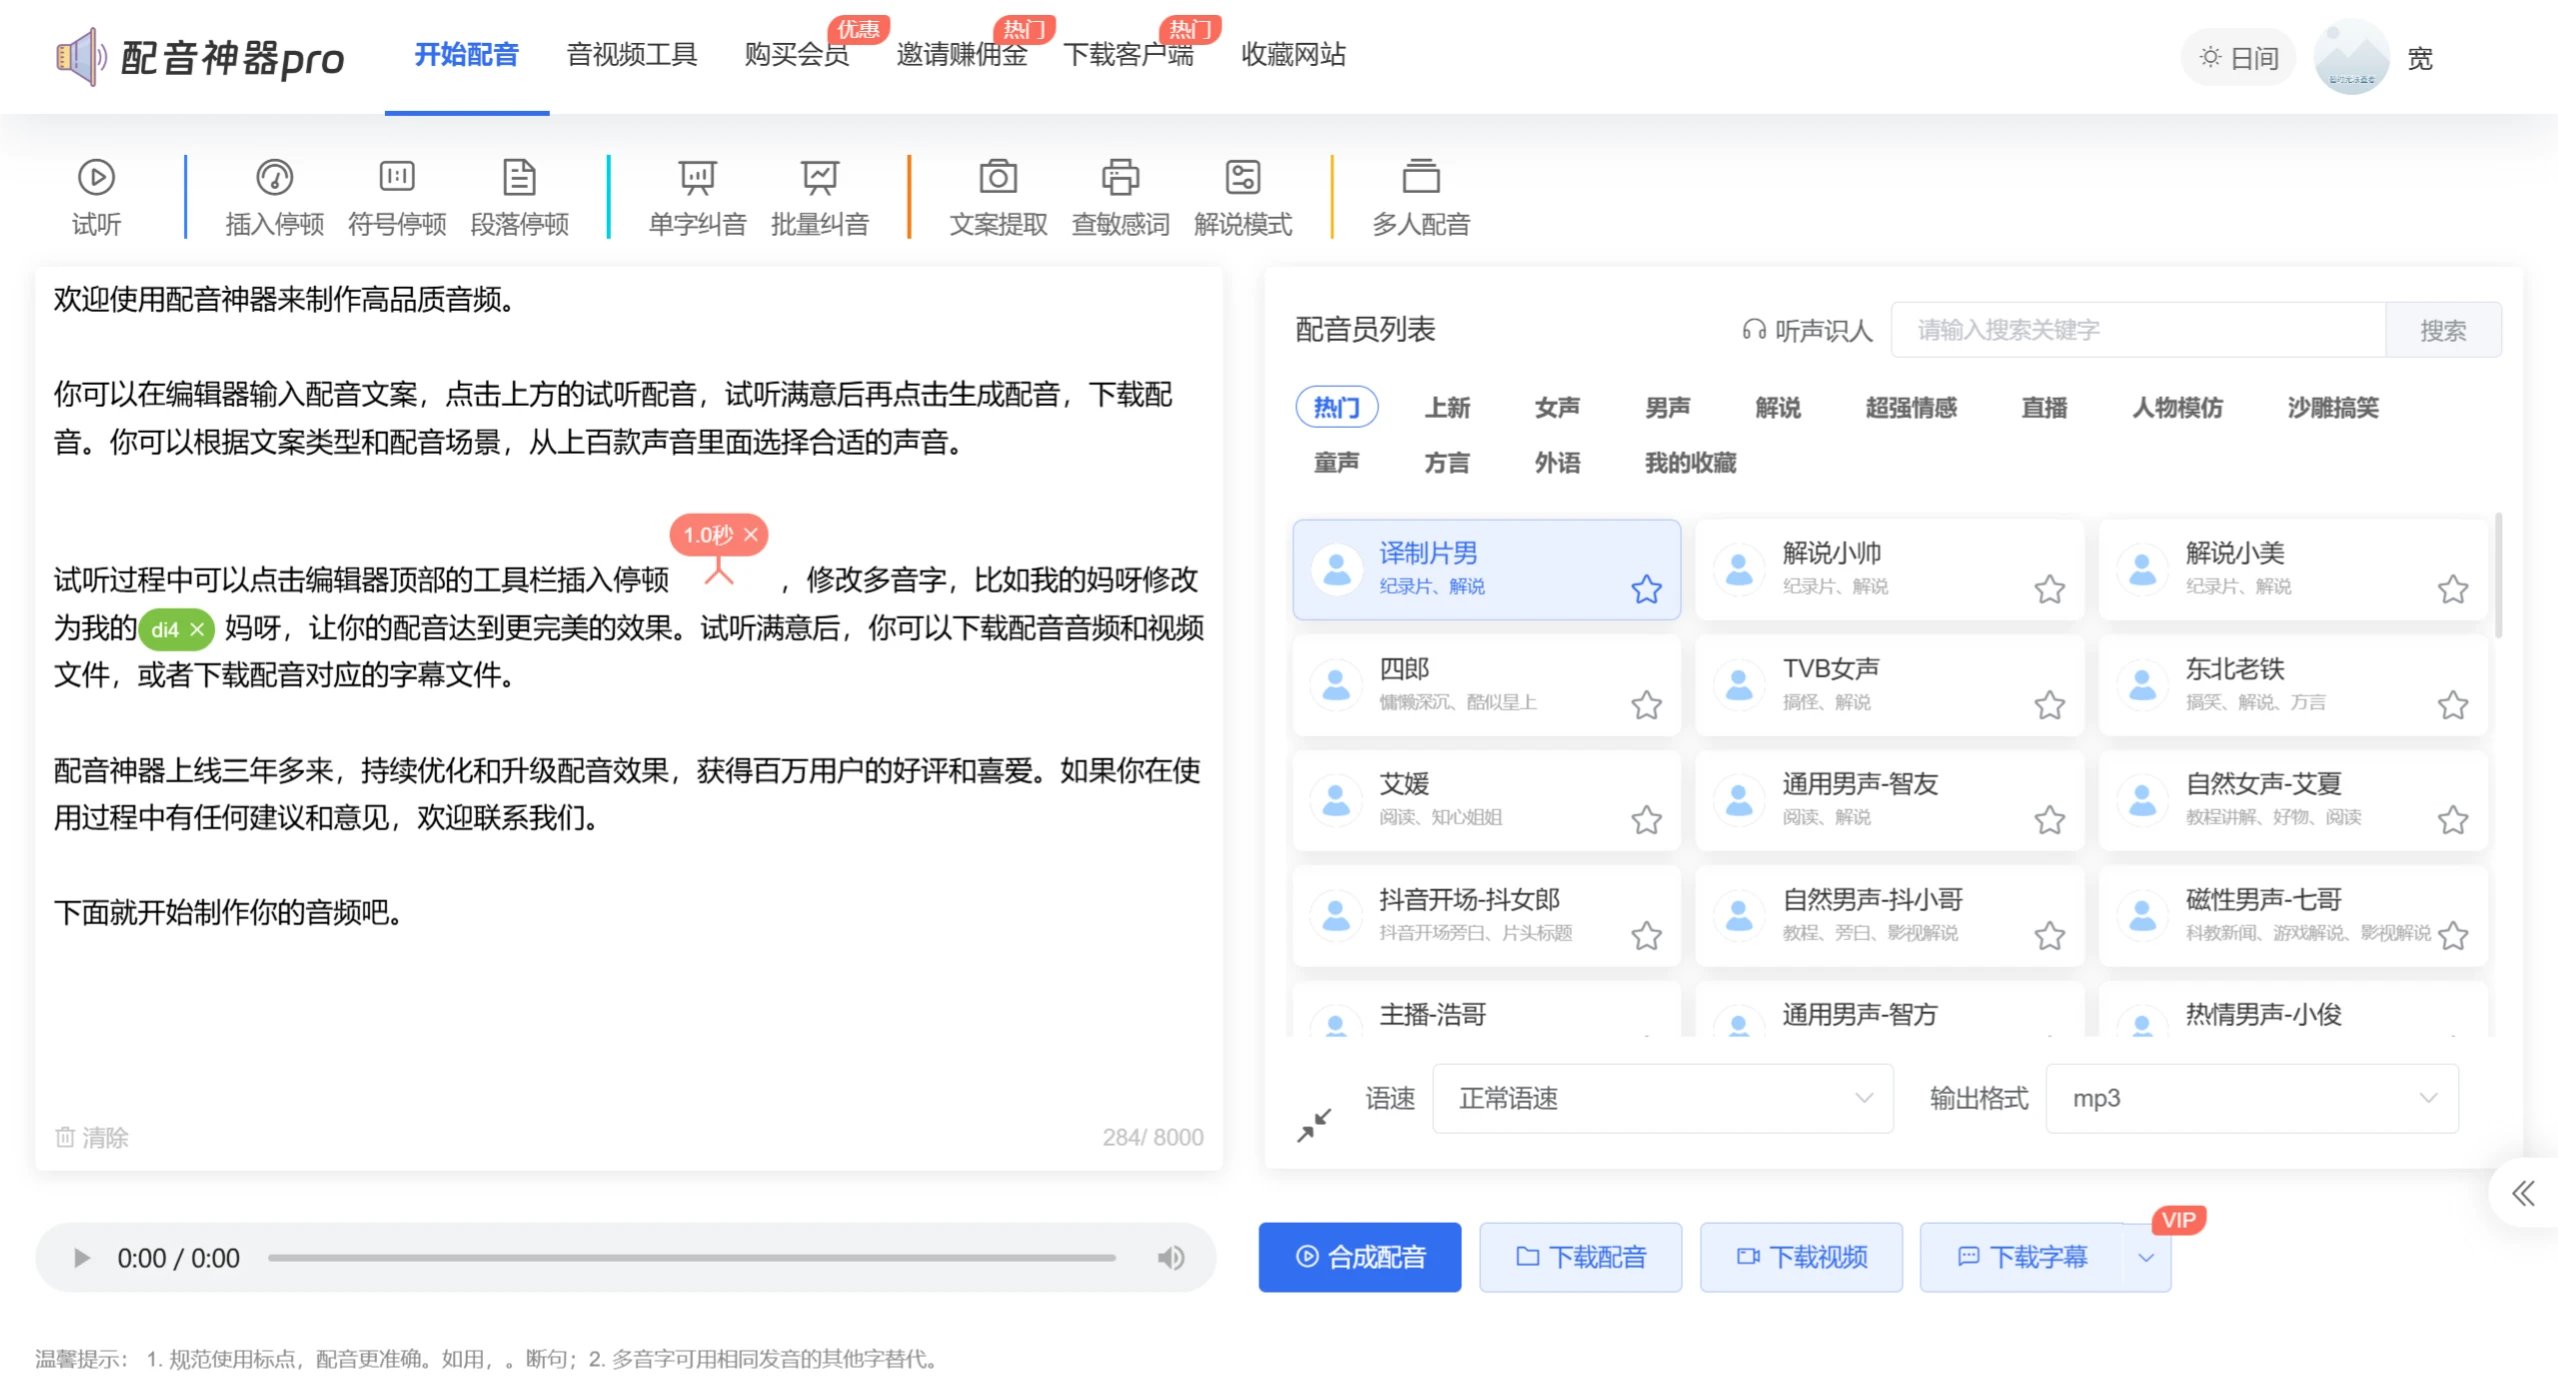The height and width of the screenshot is (1394, 2558).
Task: Open the 音视频工具 menu
Action: [x=631, y=56]
